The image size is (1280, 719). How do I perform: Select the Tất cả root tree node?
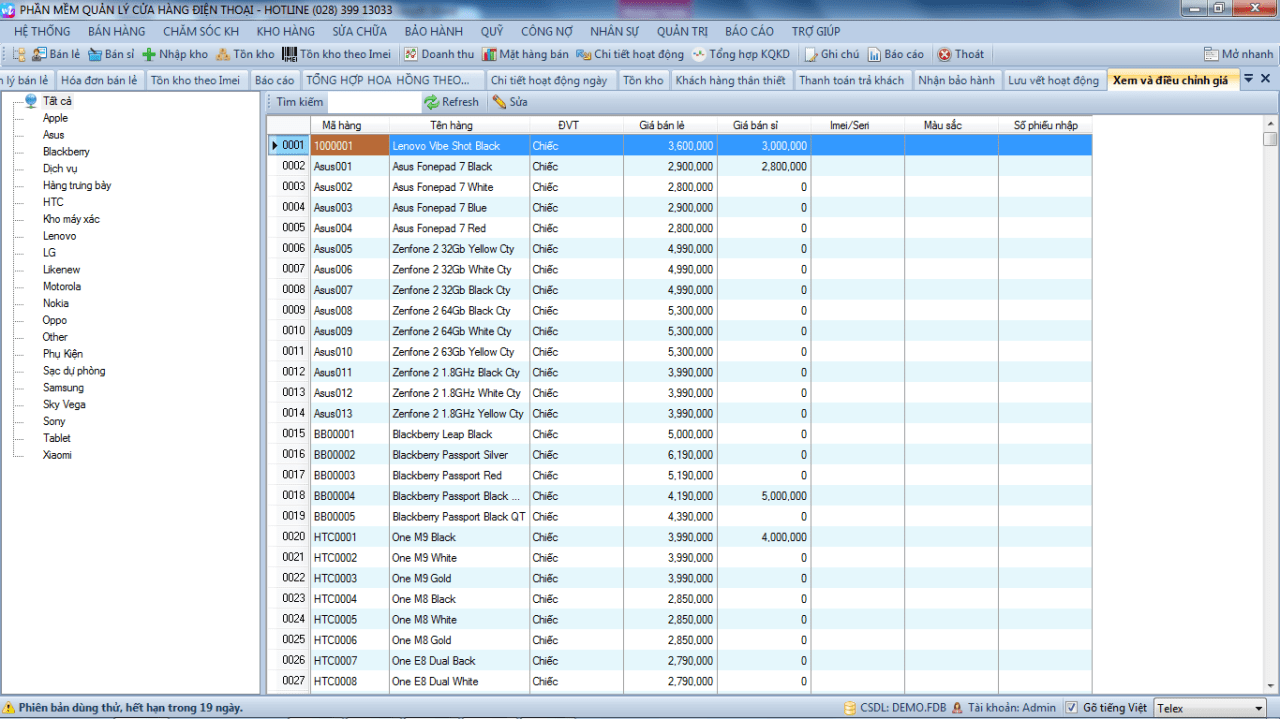click(x=57, y=101)
